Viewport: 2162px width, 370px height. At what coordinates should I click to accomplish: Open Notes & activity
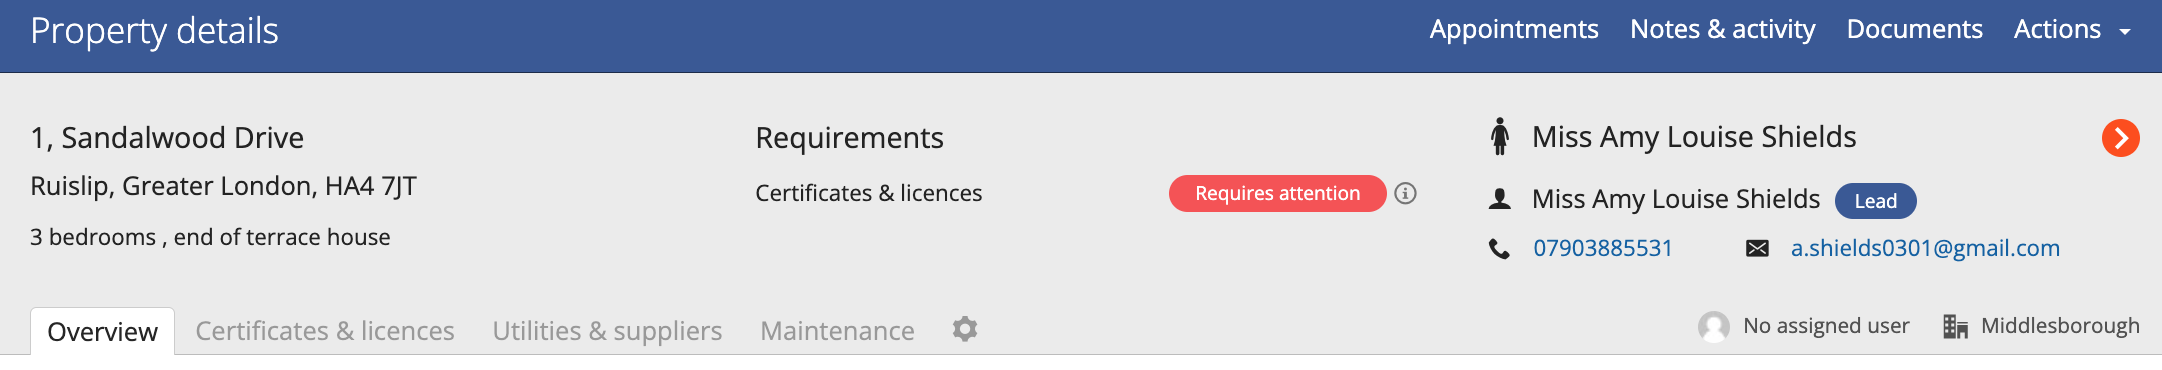click(1722, 30)
